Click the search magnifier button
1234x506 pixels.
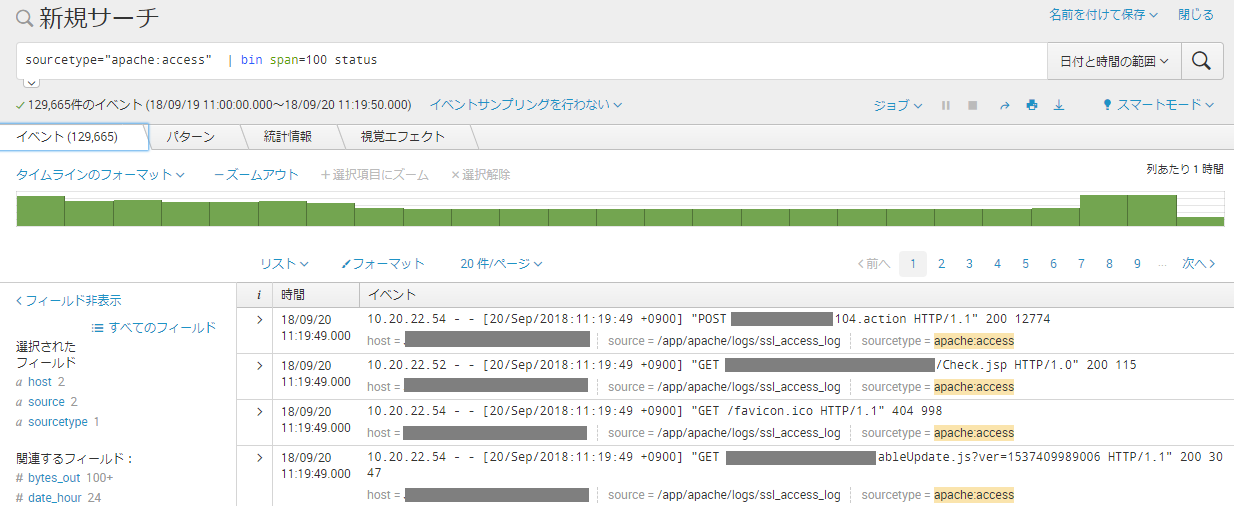pyautogui.click(x=1202, y=61)
